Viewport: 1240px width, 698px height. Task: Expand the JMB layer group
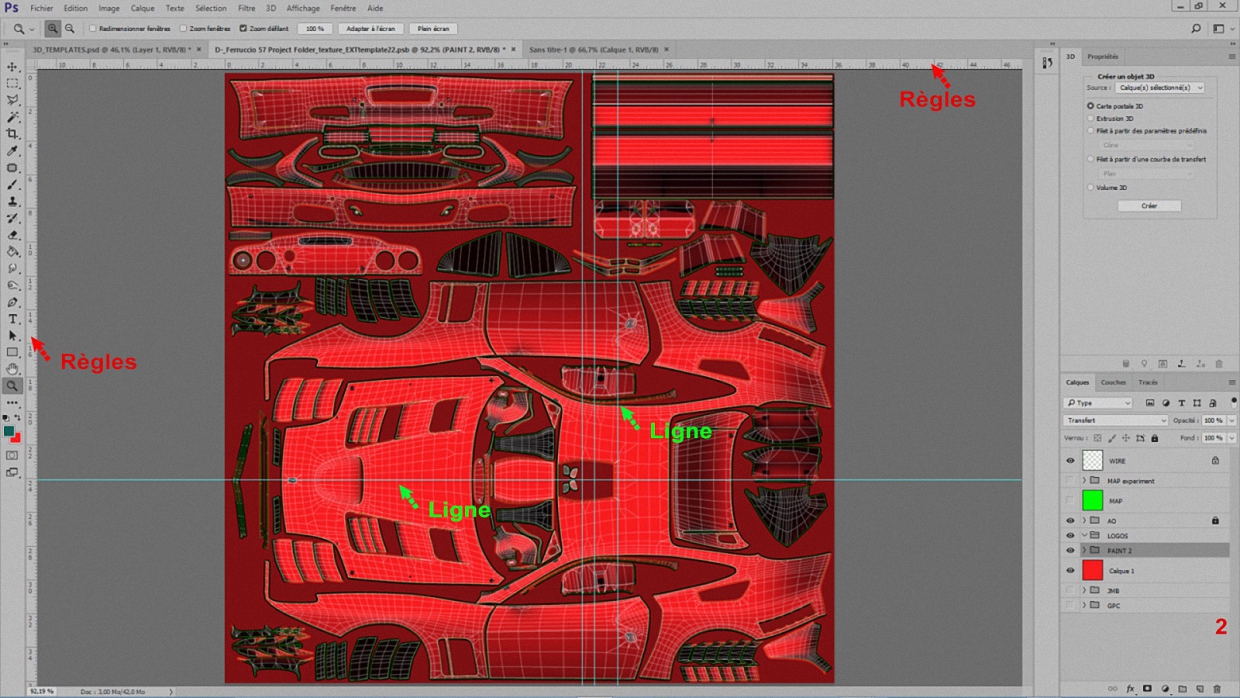[x=1084, y=591]
